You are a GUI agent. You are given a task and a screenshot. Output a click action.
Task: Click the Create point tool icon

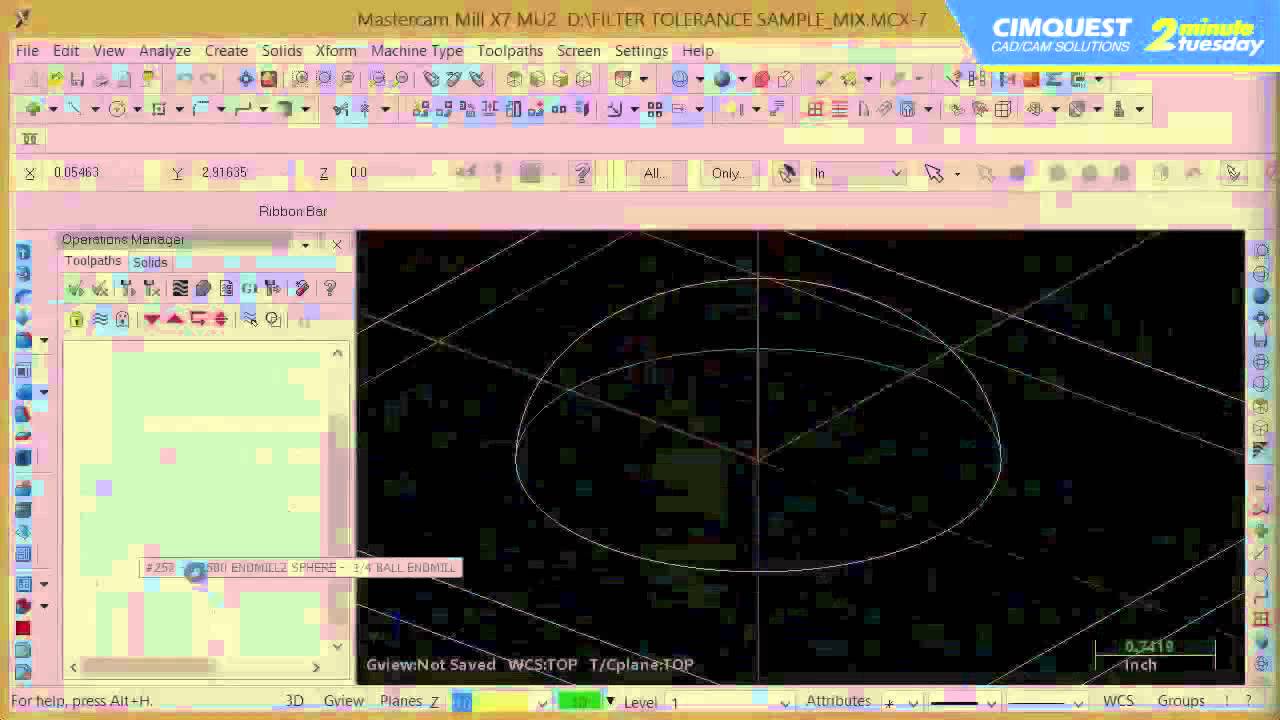pos(33,109)
